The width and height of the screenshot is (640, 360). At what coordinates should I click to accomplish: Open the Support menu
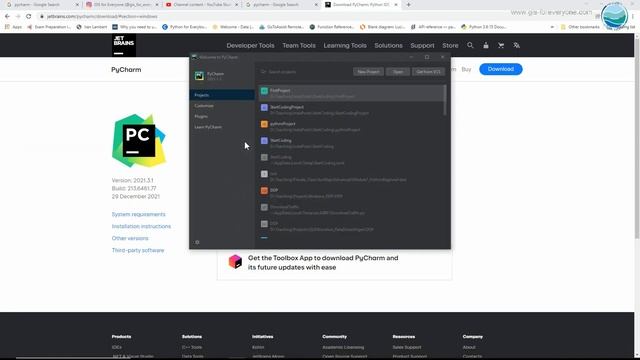pyautogui.click(x=422, y=45)
